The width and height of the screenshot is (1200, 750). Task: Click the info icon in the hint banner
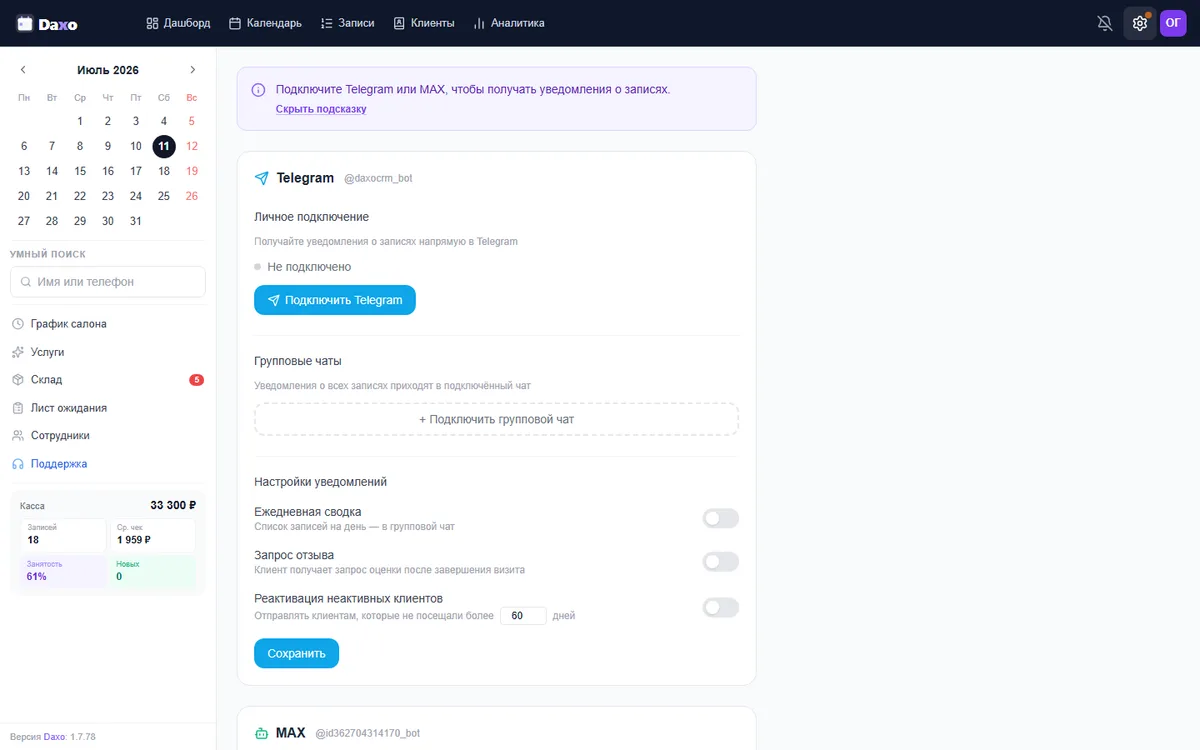click(x=259, y=89)
